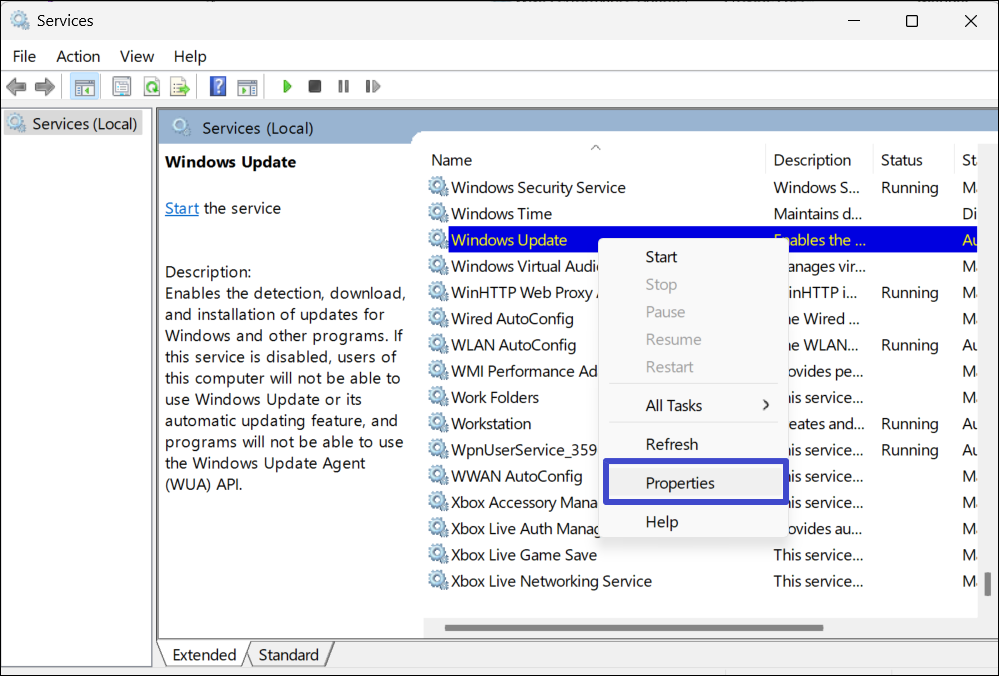Click the Start Service play icon in toolbar
The height and width of the screenshot is (676, 999).
point(287,87)
